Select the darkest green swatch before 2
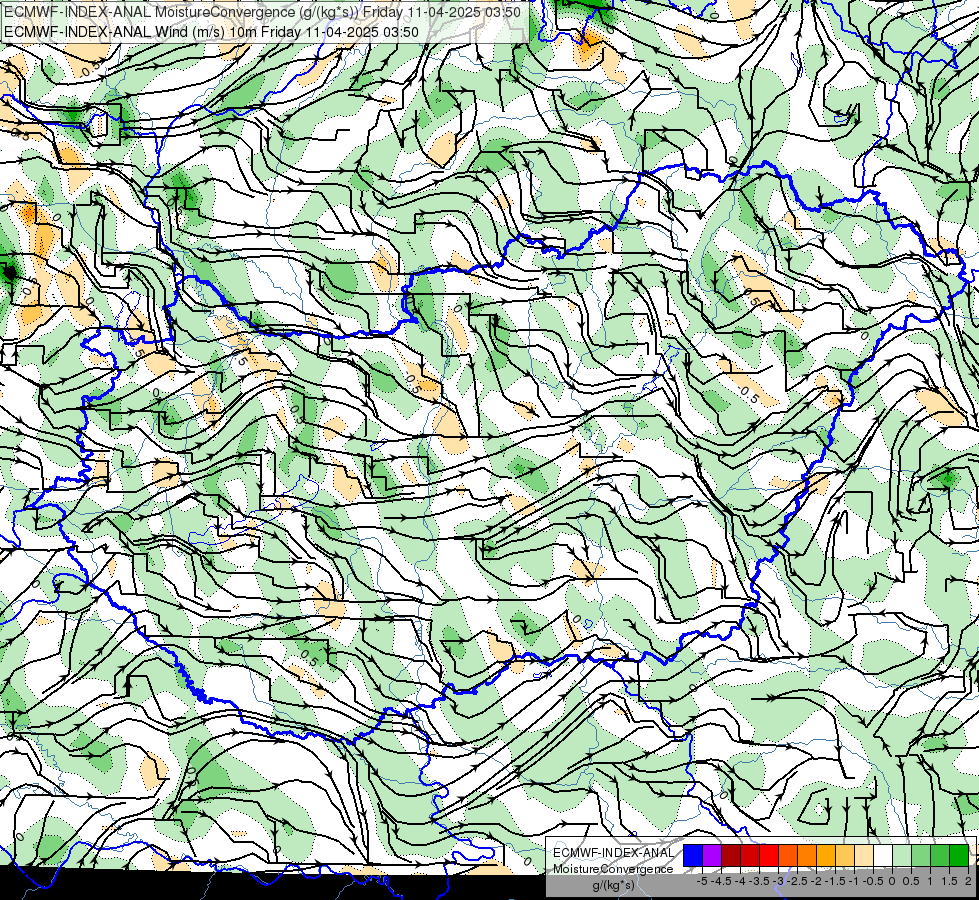This screenshot has height=900, width=979. coord(959,855)
